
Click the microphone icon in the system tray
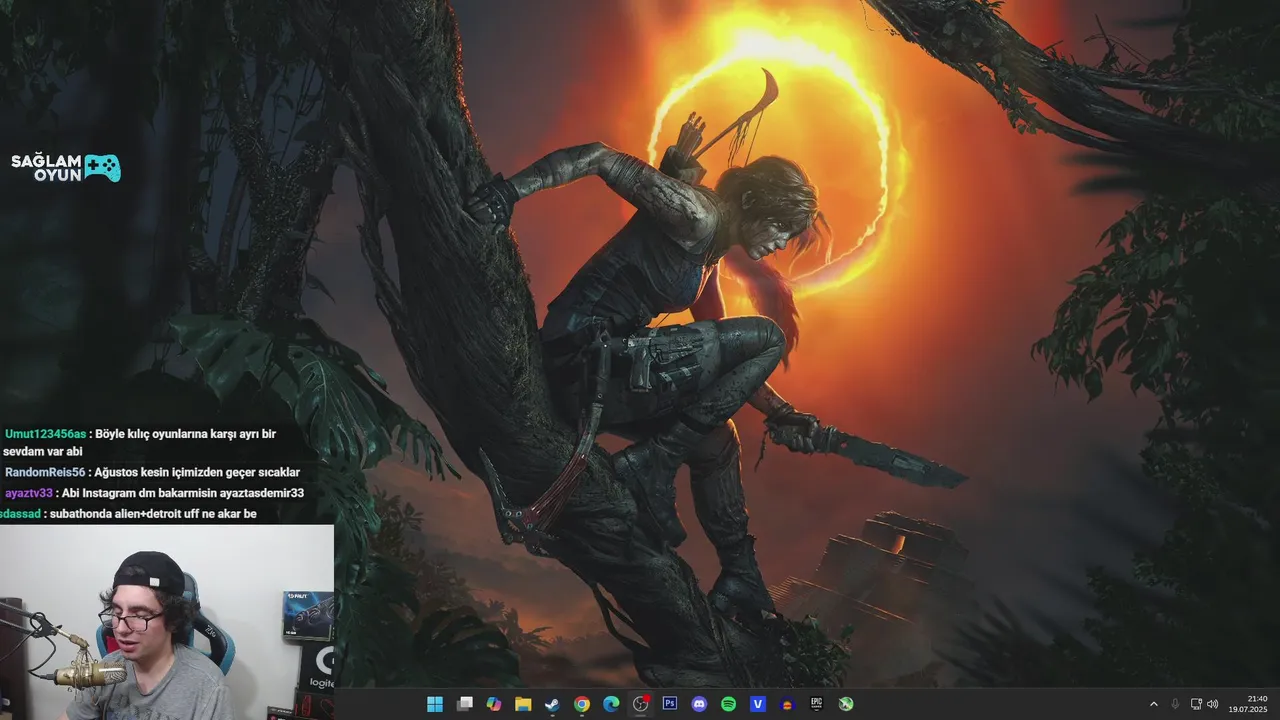pos(1175,704)
